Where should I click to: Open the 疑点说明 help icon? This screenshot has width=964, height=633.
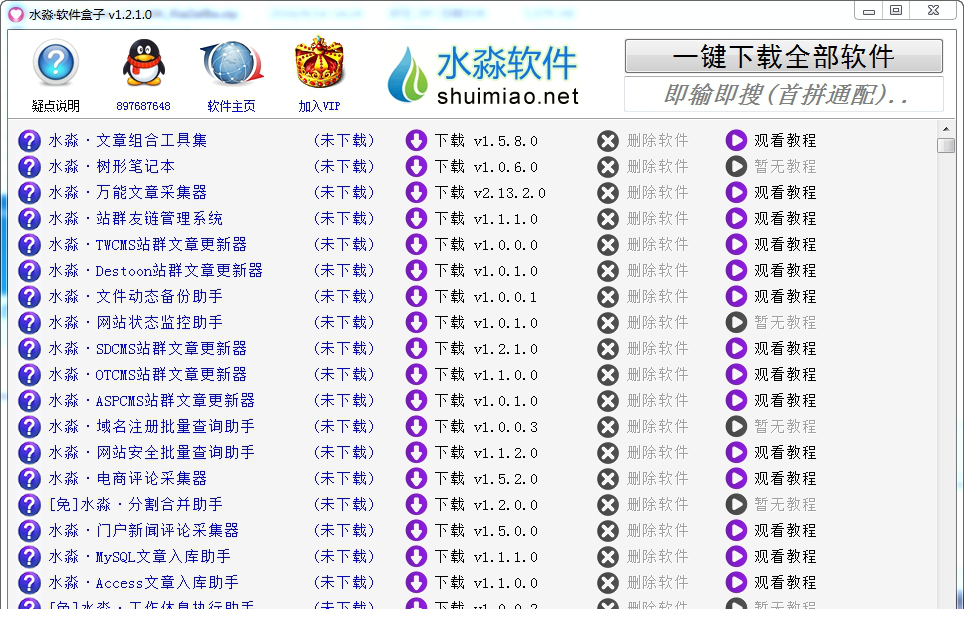coord(55,63)
